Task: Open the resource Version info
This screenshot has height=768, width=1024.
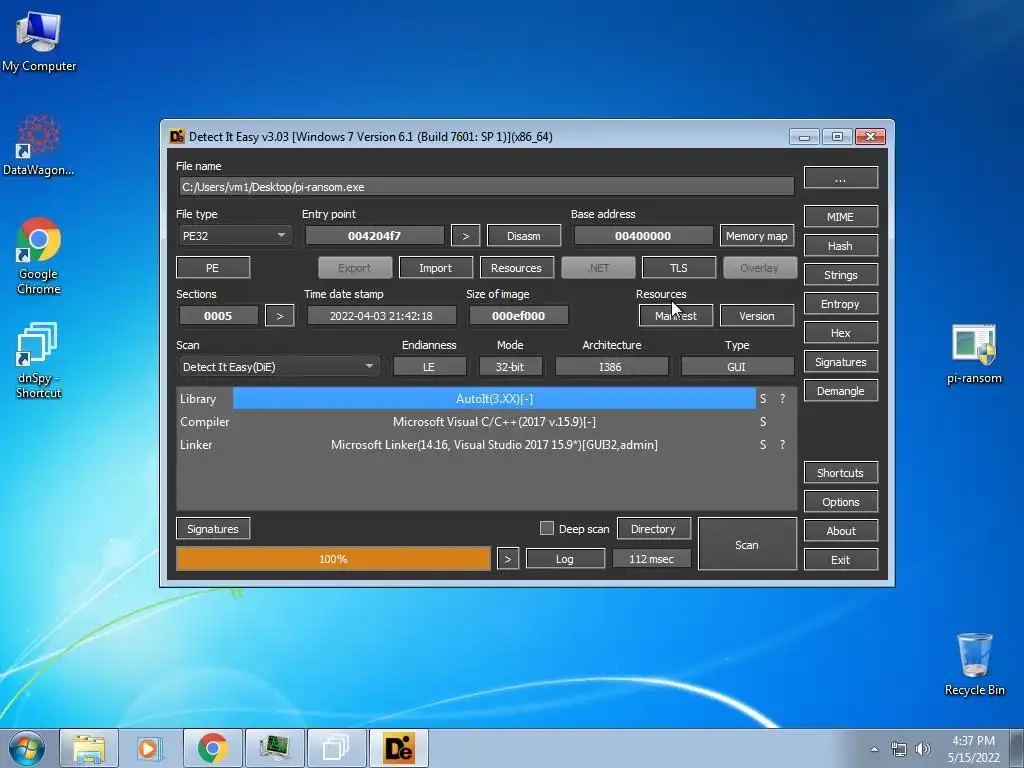Action: click(x=757, y=315)
